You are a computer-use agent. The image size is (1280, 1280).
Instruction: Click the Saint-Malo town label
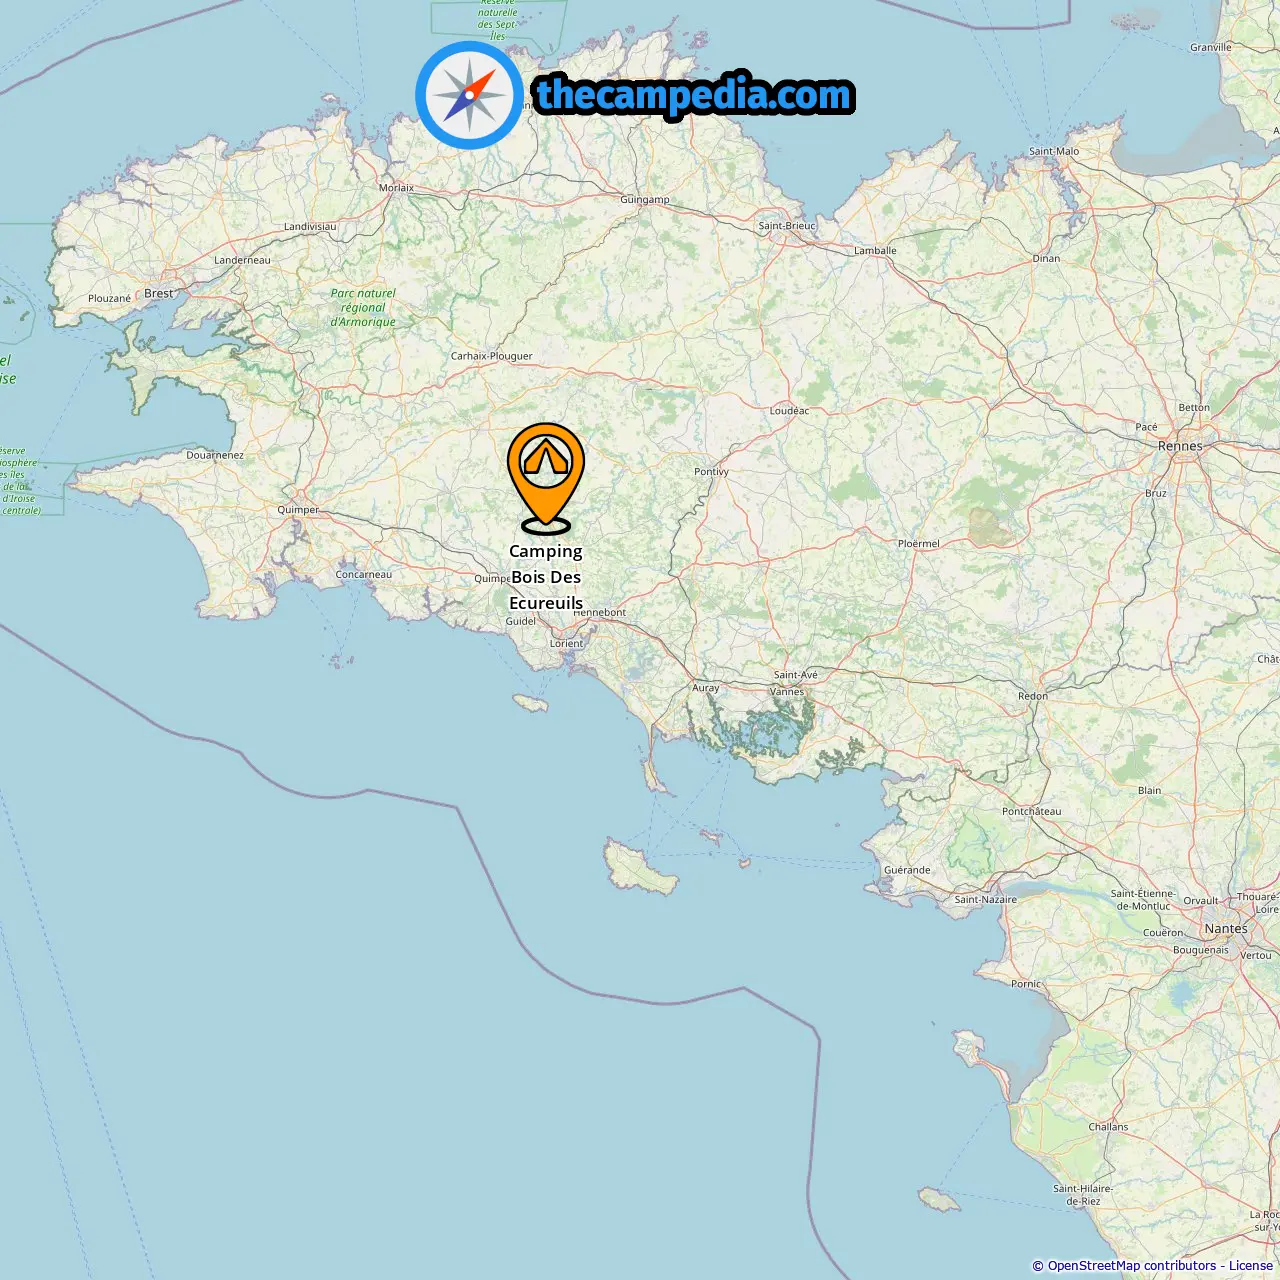coord(1054,151)
